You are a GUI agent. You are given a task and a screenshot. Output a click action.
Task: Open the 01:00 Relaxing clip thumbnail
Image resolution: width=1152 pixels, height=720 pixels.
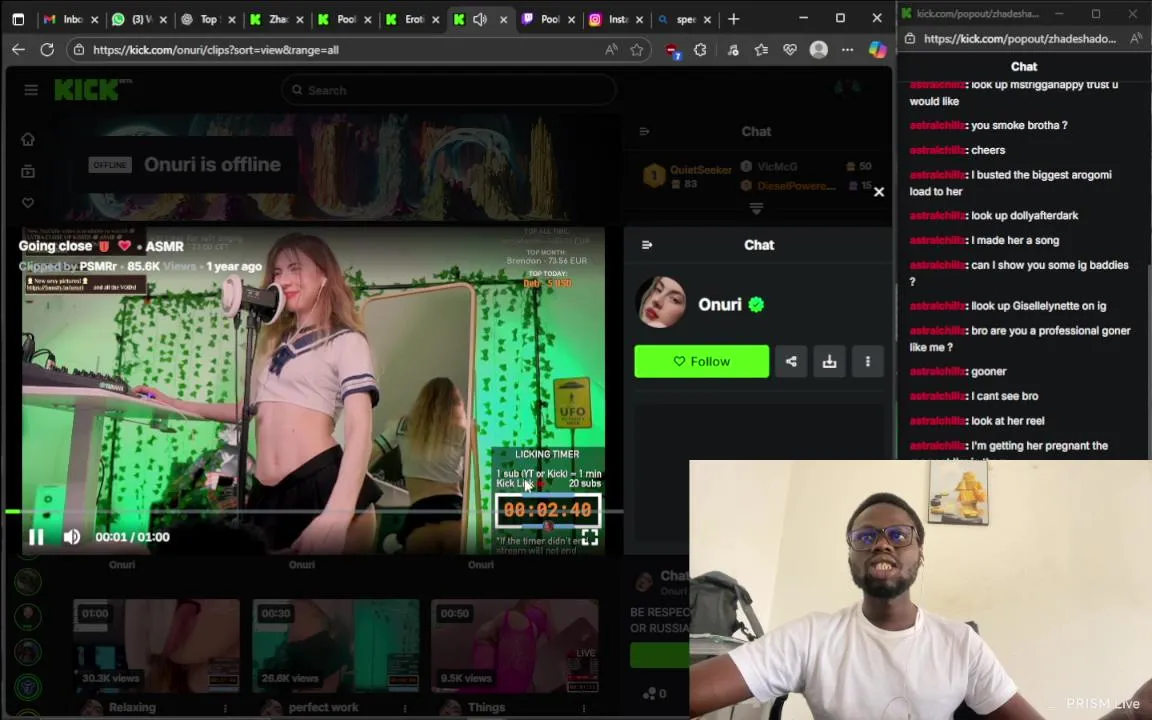click(x=156, y=646)
